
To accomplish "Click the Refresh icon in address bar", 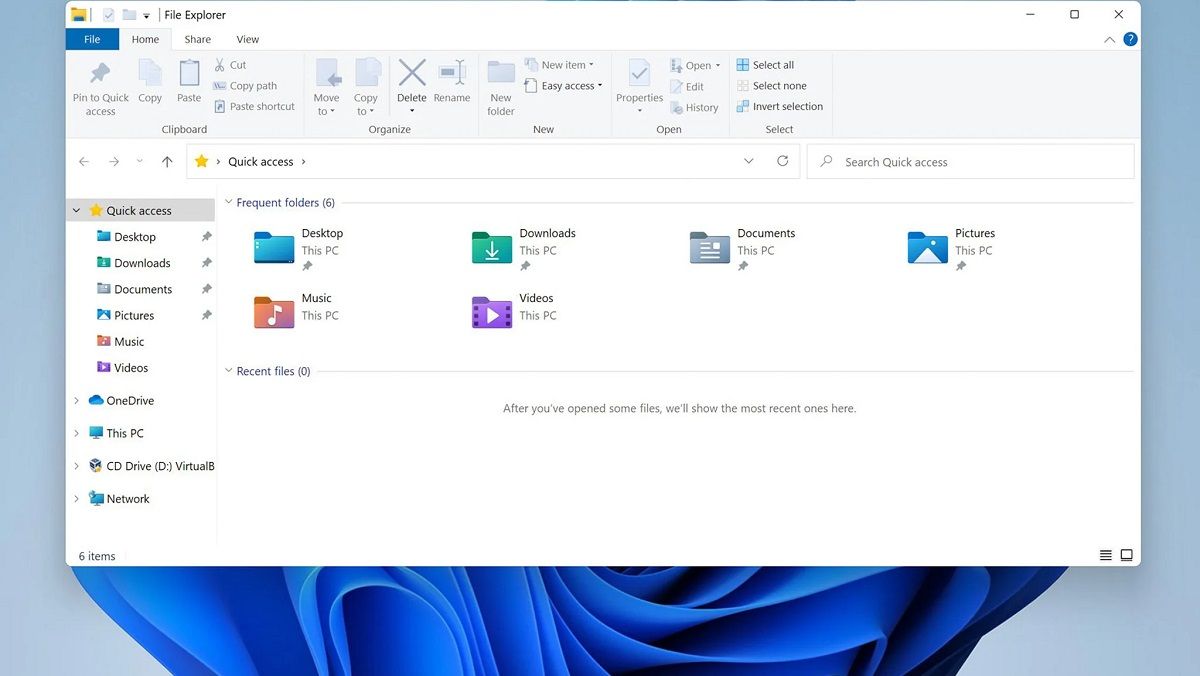I will point(783,161).
